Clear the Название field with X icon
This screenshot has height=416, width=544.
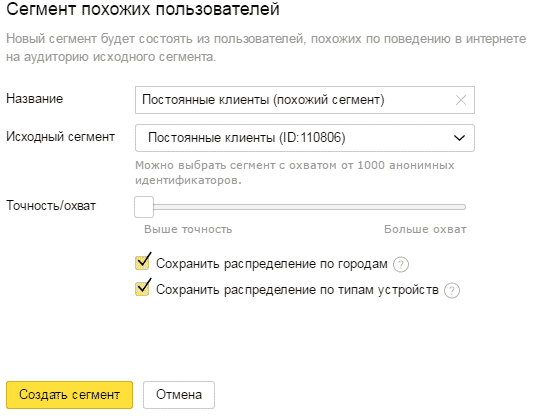(461, 100)
